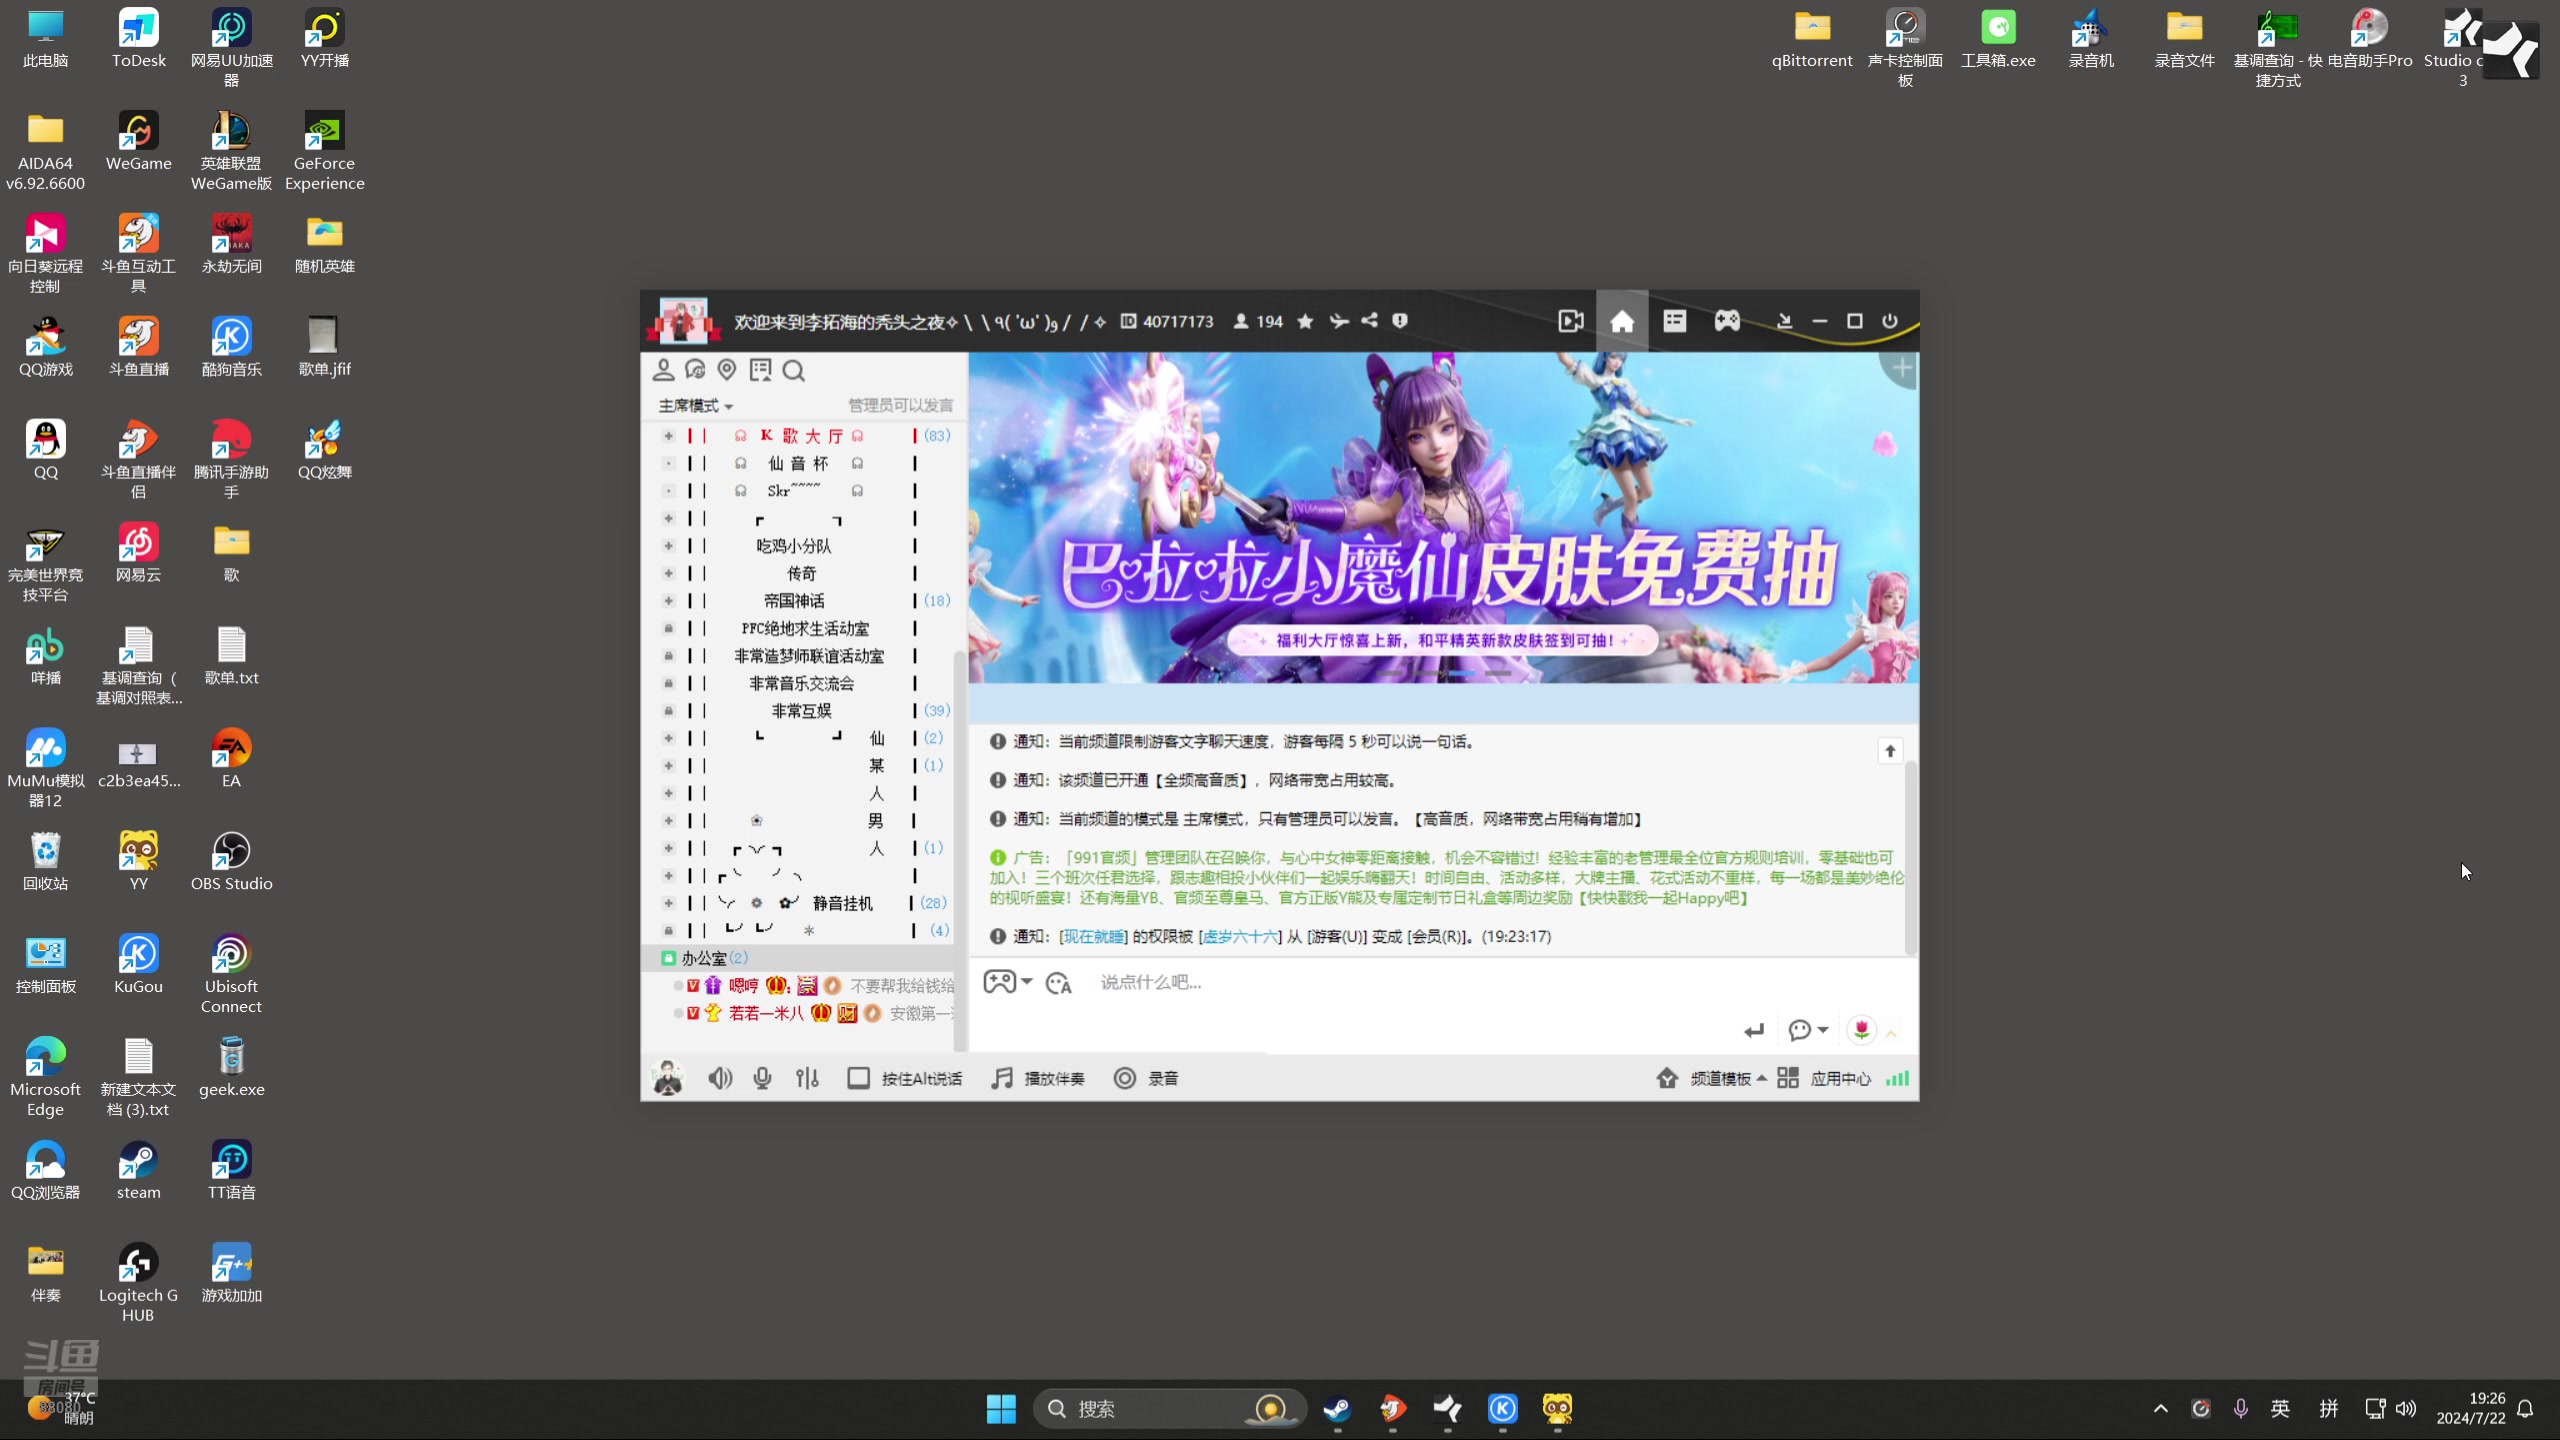Click own user avatar in bottom bar
Screen dimensions: 2560x1440
click(668, 1078)
